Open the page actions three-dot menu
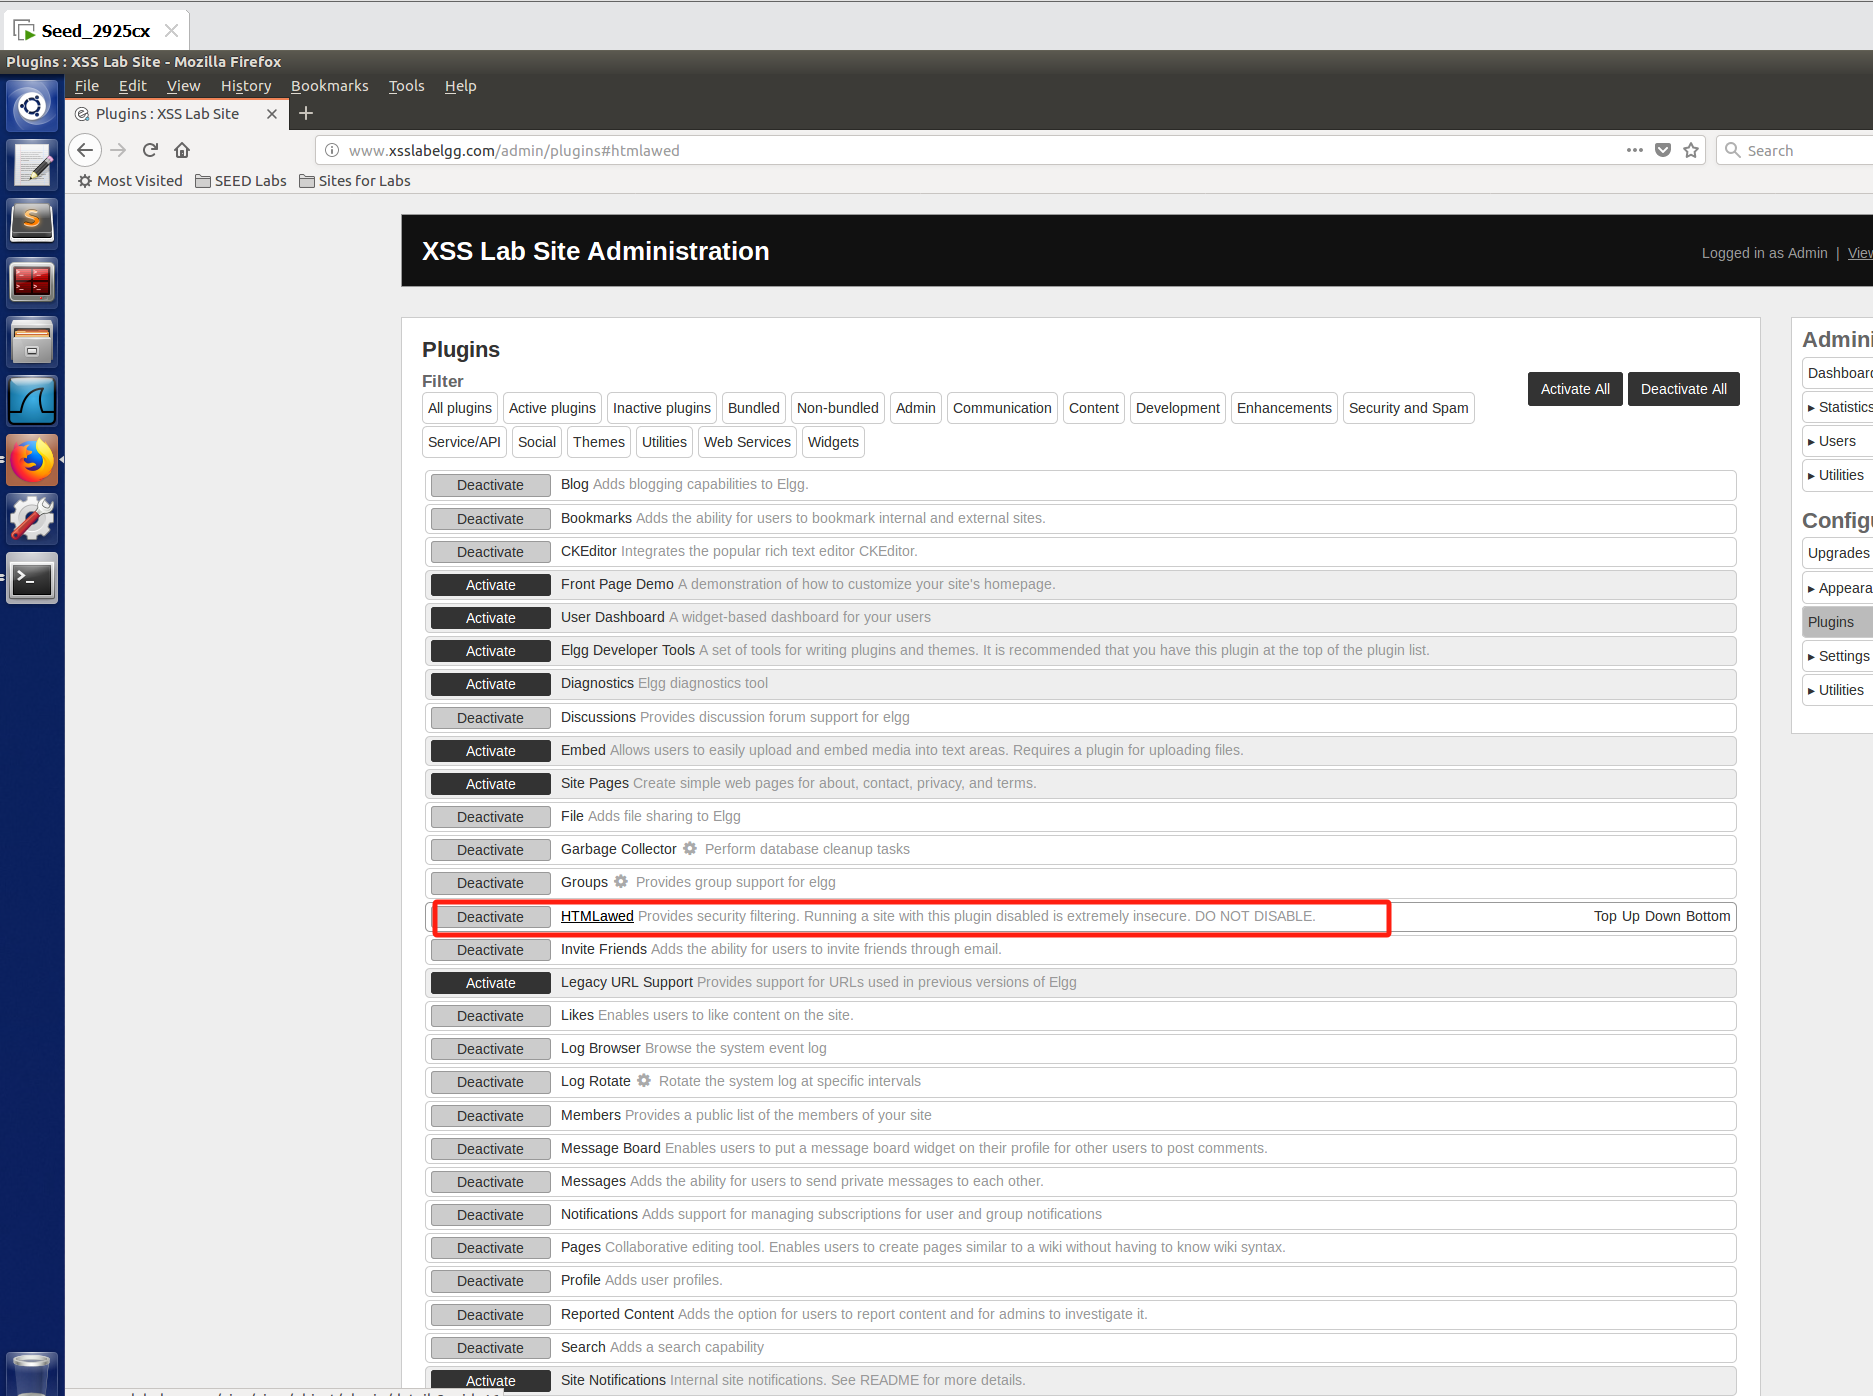 coord(1635,150)
